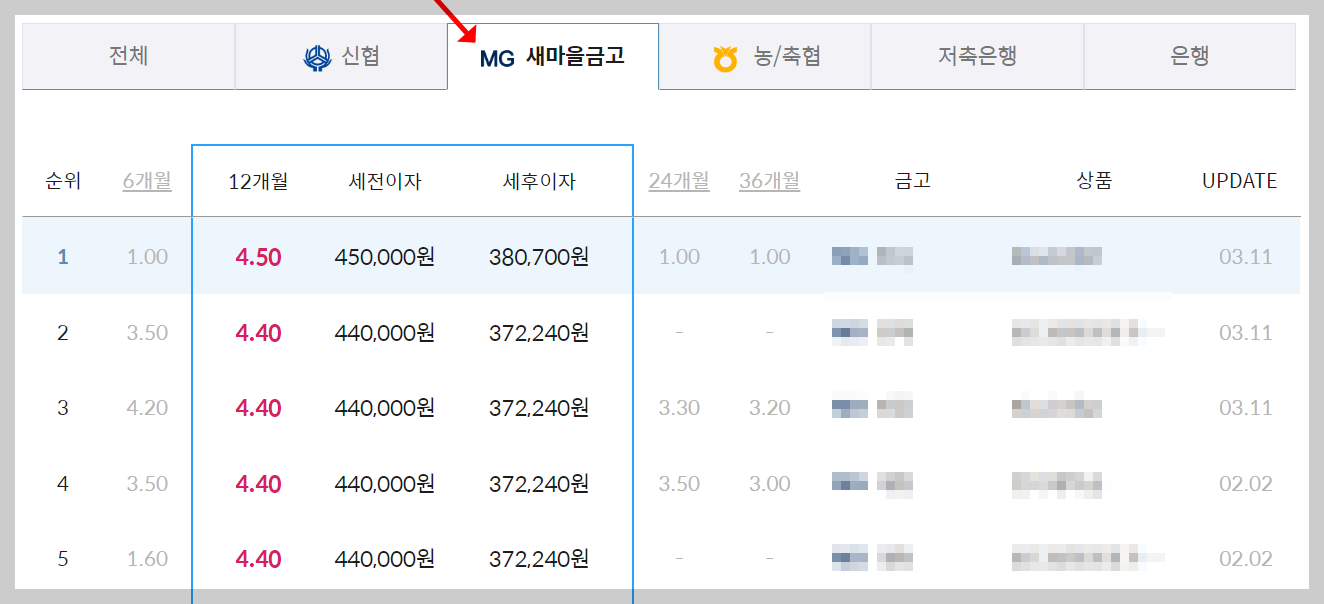Viewport: 1324px width, 604px height.
Task: Sort results by 24개월 column
Action: tap(678, 181)
